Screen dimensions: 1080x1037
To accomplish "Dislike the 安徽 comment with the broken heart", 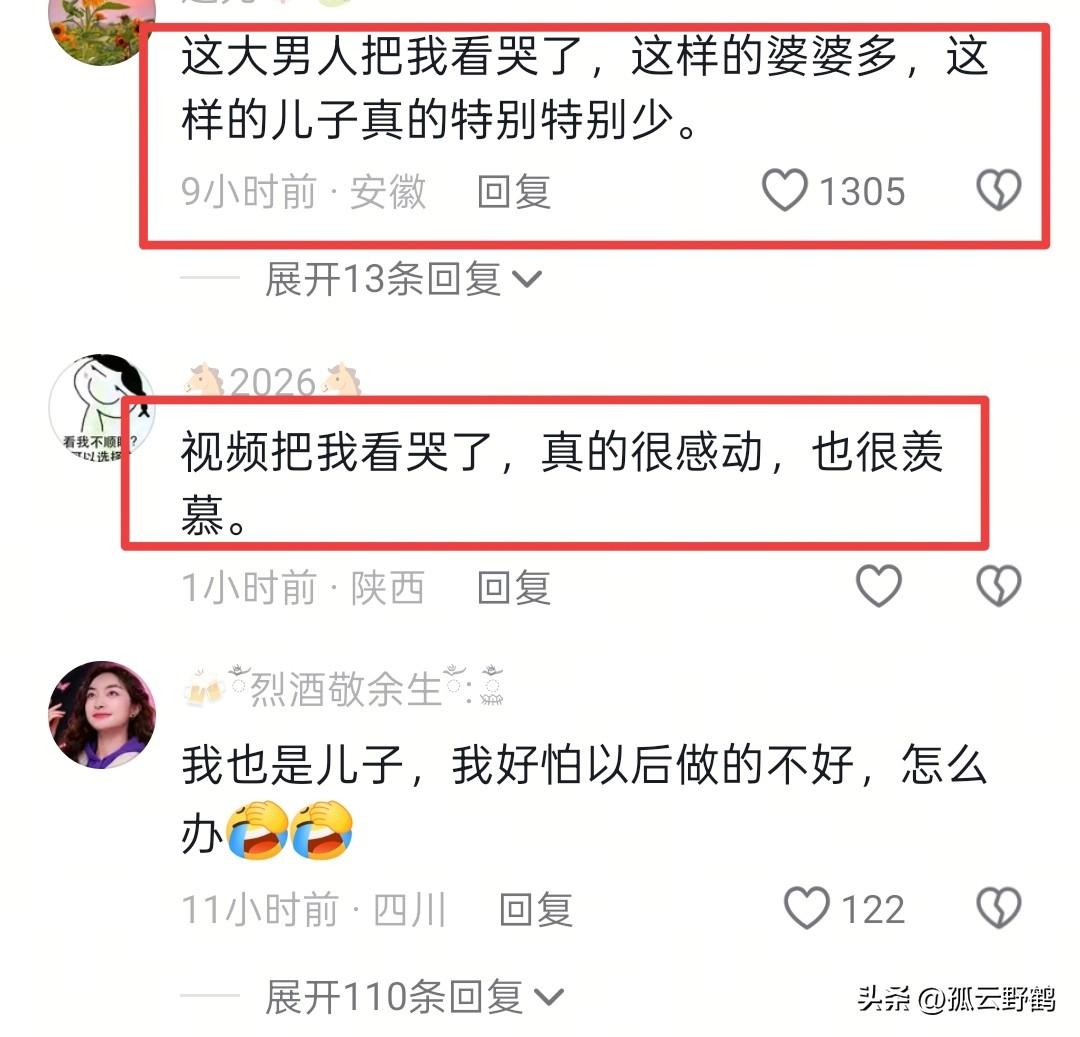I will 999,190.
